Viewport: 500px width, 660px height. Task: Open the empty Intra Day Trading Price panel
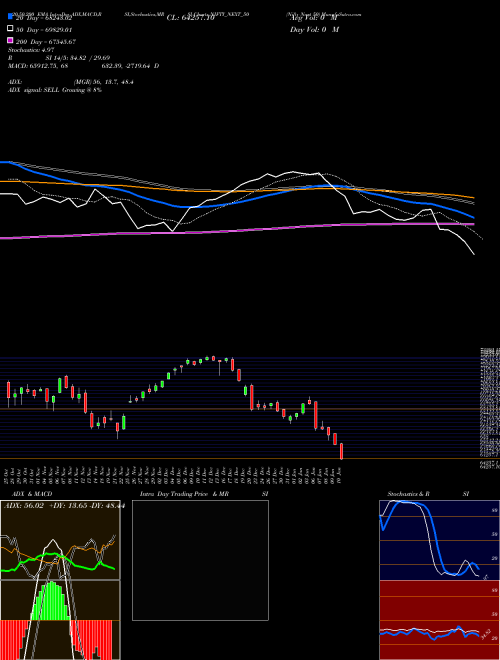click(200, 560)
